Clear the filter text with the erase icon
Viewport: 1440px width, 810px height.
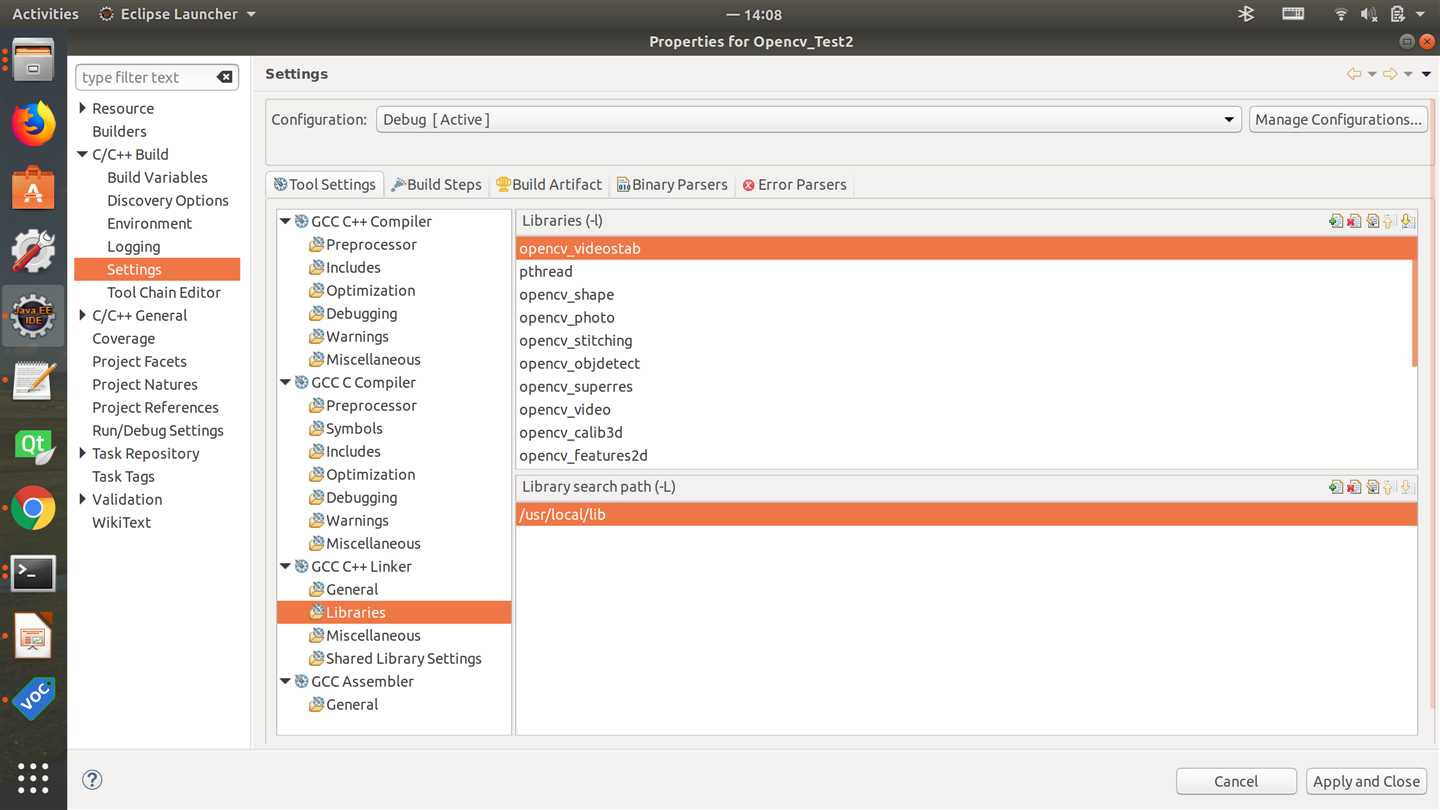click(x=225, y=77)
